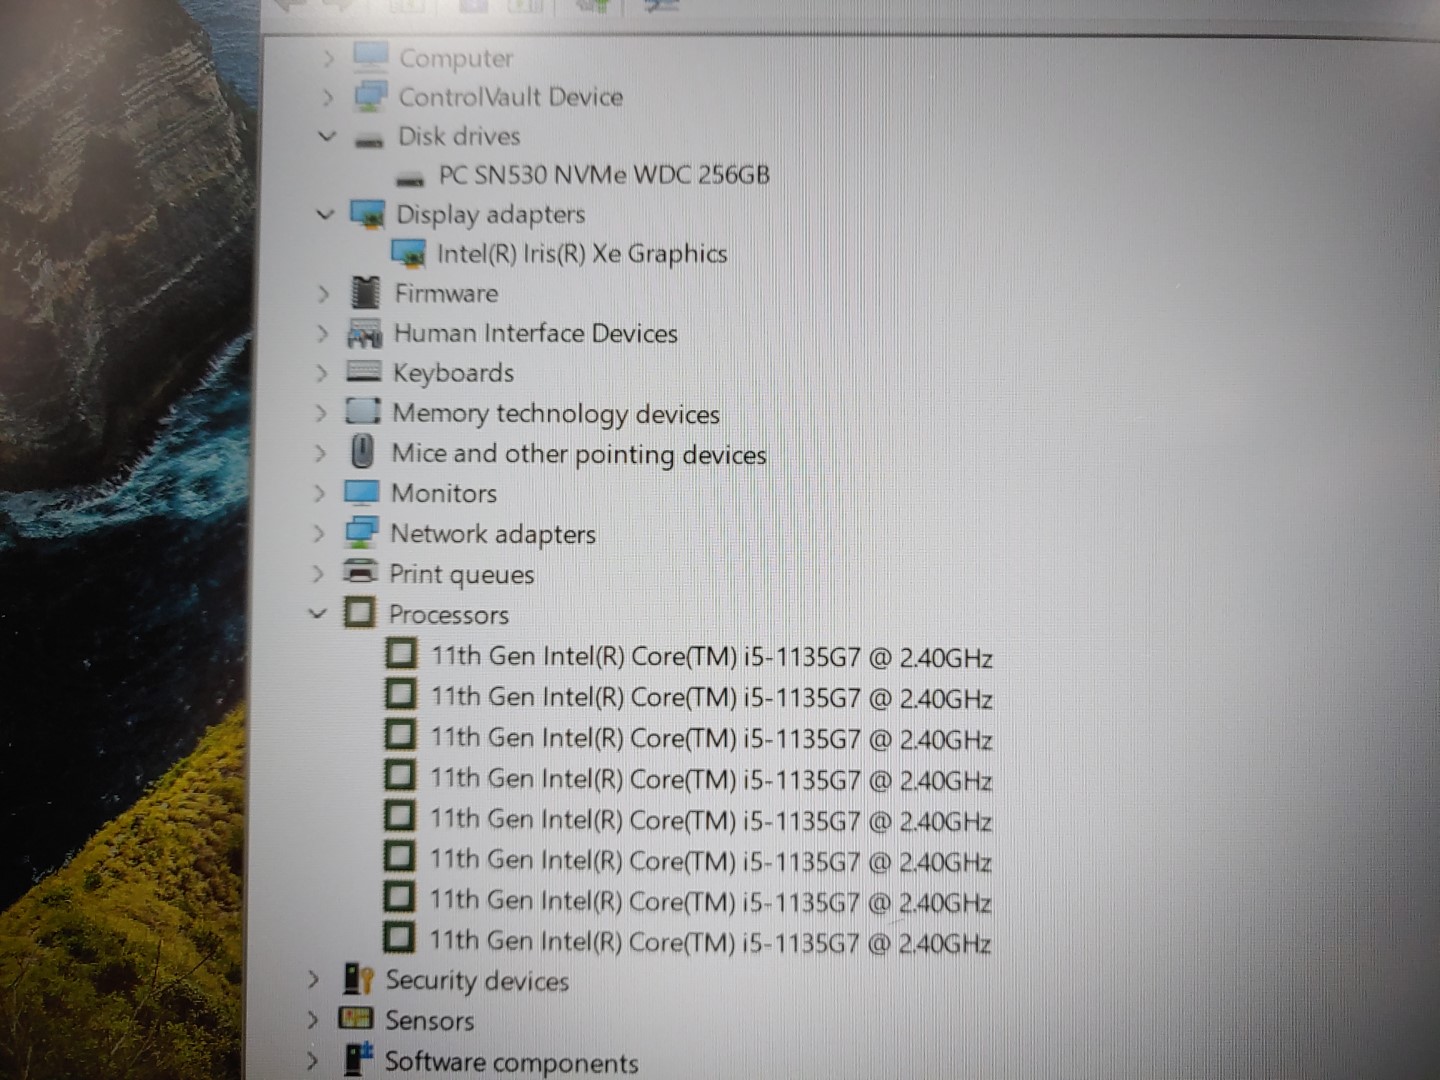
Task: Select sixth i5-1135G7 processor entry text
Action: (711, 860)
